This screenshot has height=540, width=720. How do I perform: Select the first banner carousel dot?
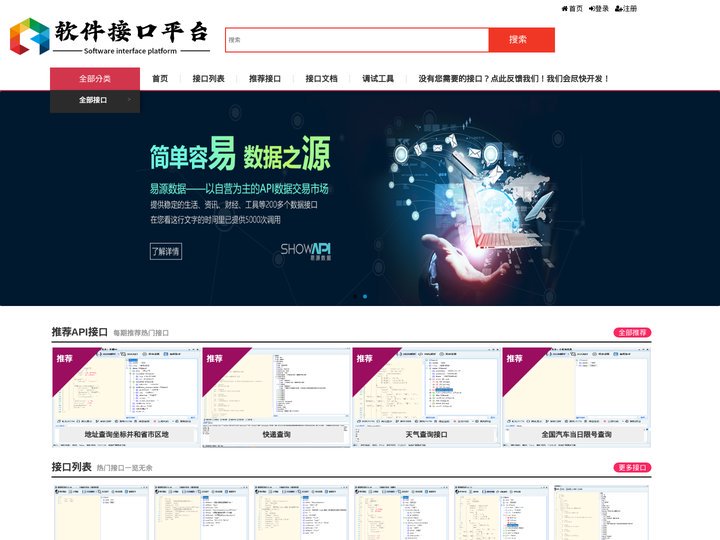point(355,296)
